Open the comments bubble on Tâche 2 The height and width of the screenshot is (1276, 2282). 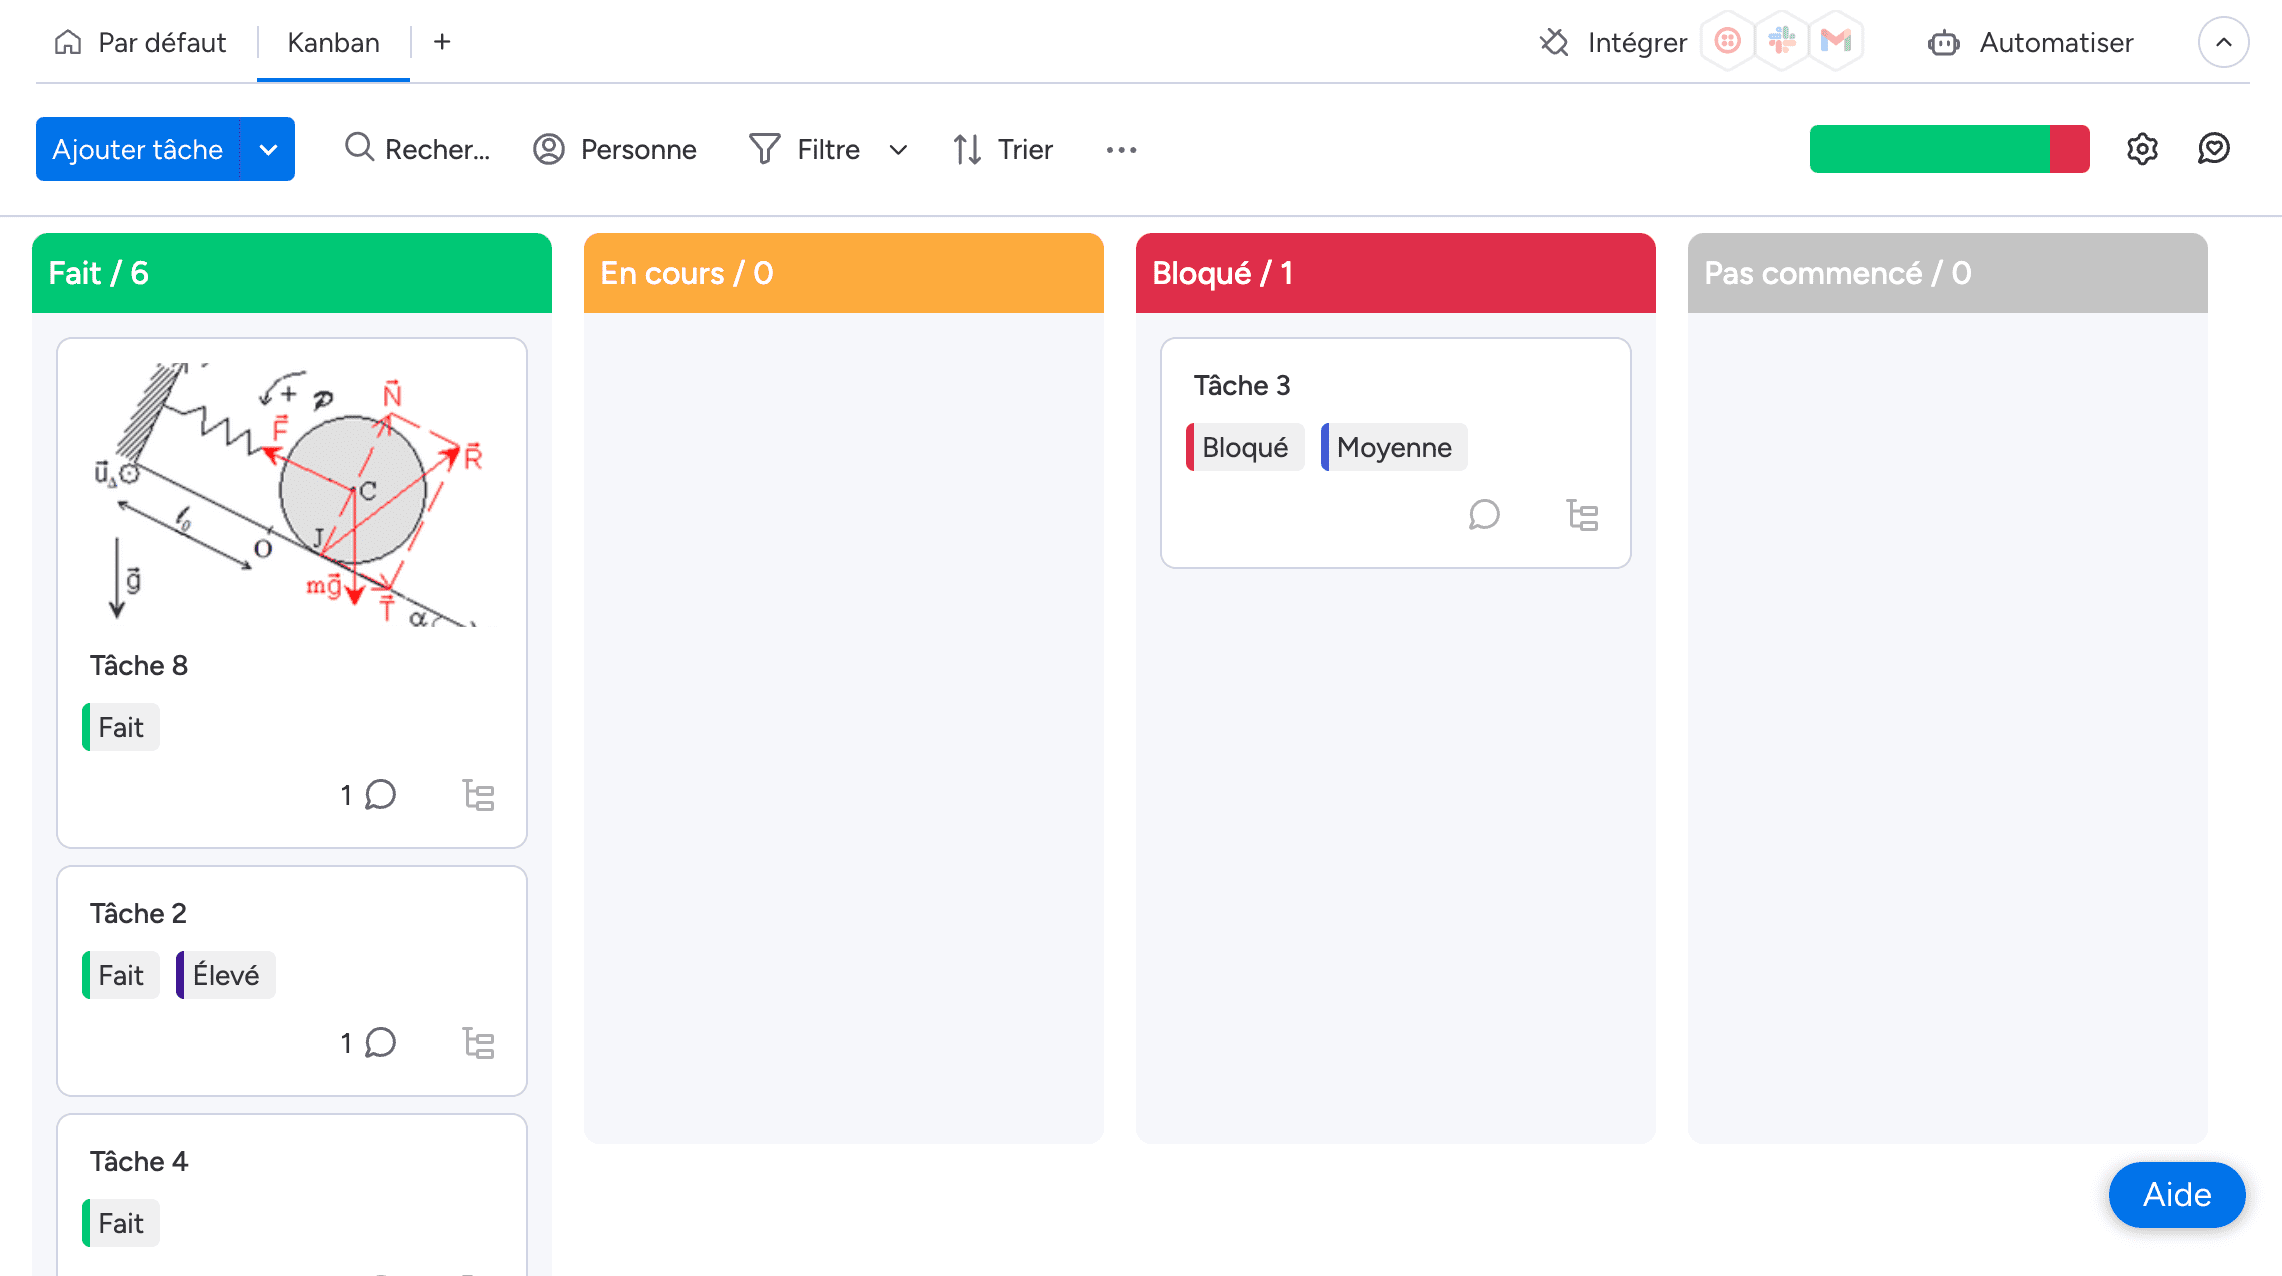(380, 1043)
